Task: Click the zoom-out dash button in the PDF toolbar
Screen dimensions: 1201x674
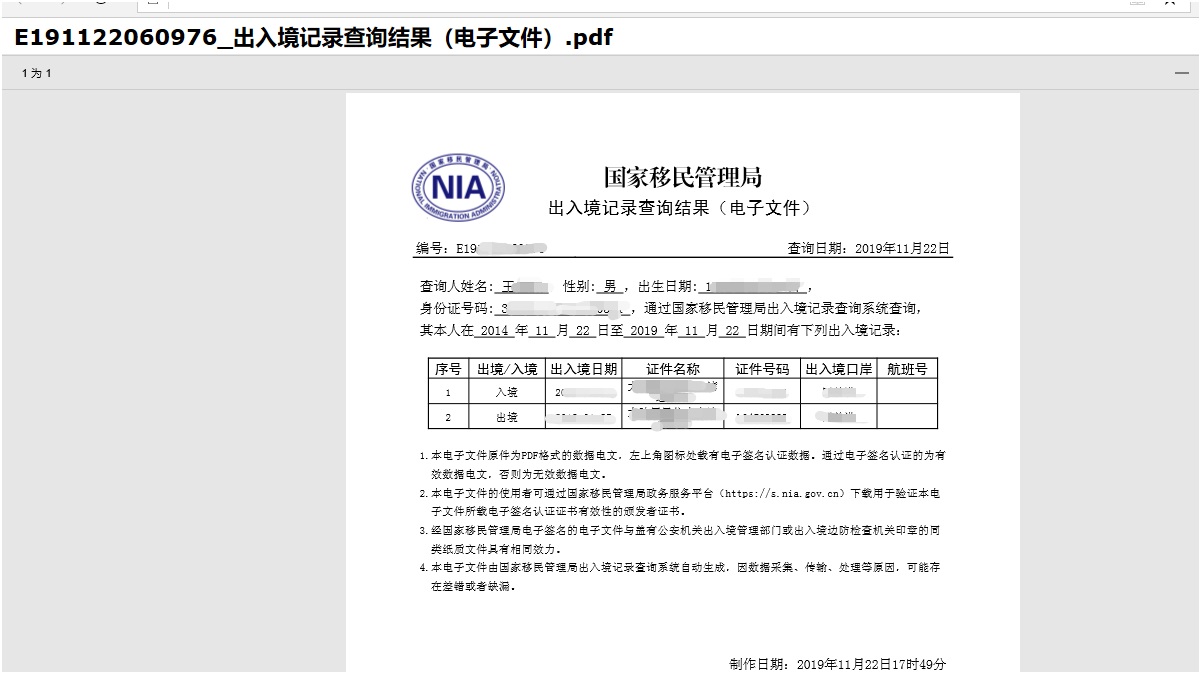Action: [x=1181, y=73]
